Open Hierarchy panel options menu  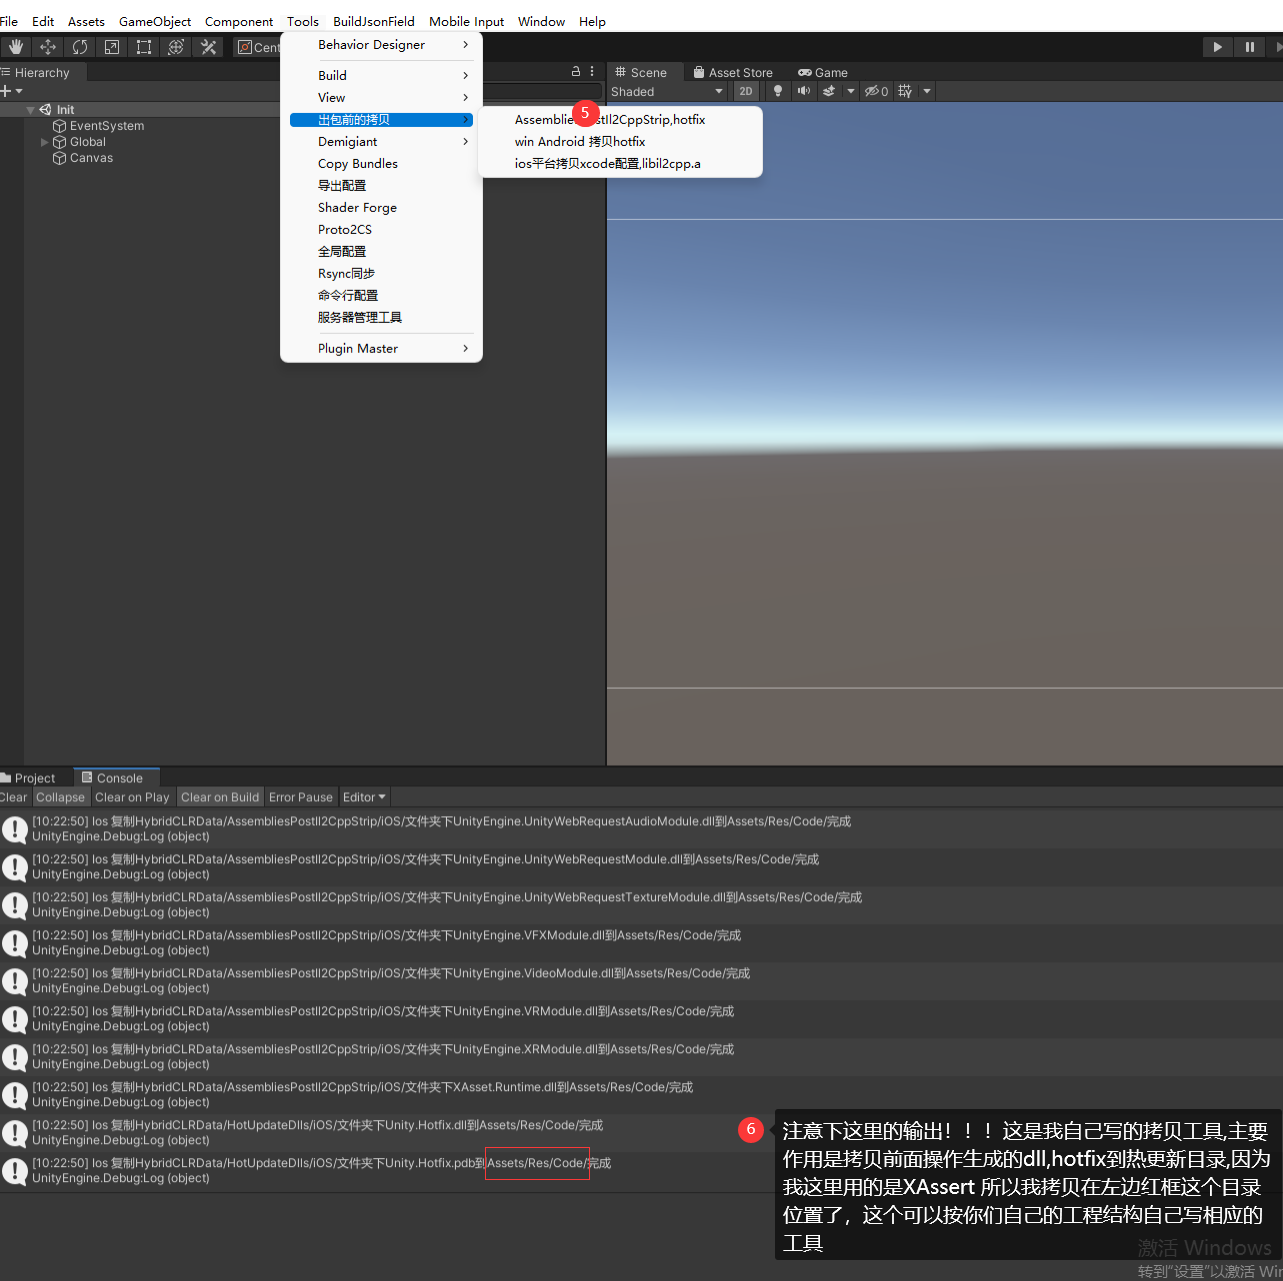click(592, 72)
